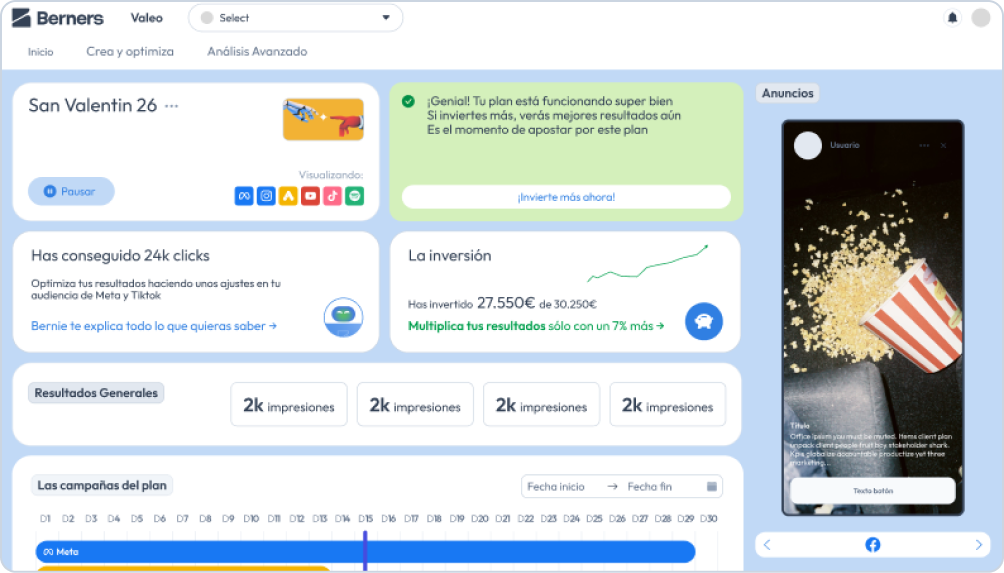Viewport: 1004px width, 573px height.
Task: Click the Meta platform icon
Action: tap(244, 196)
